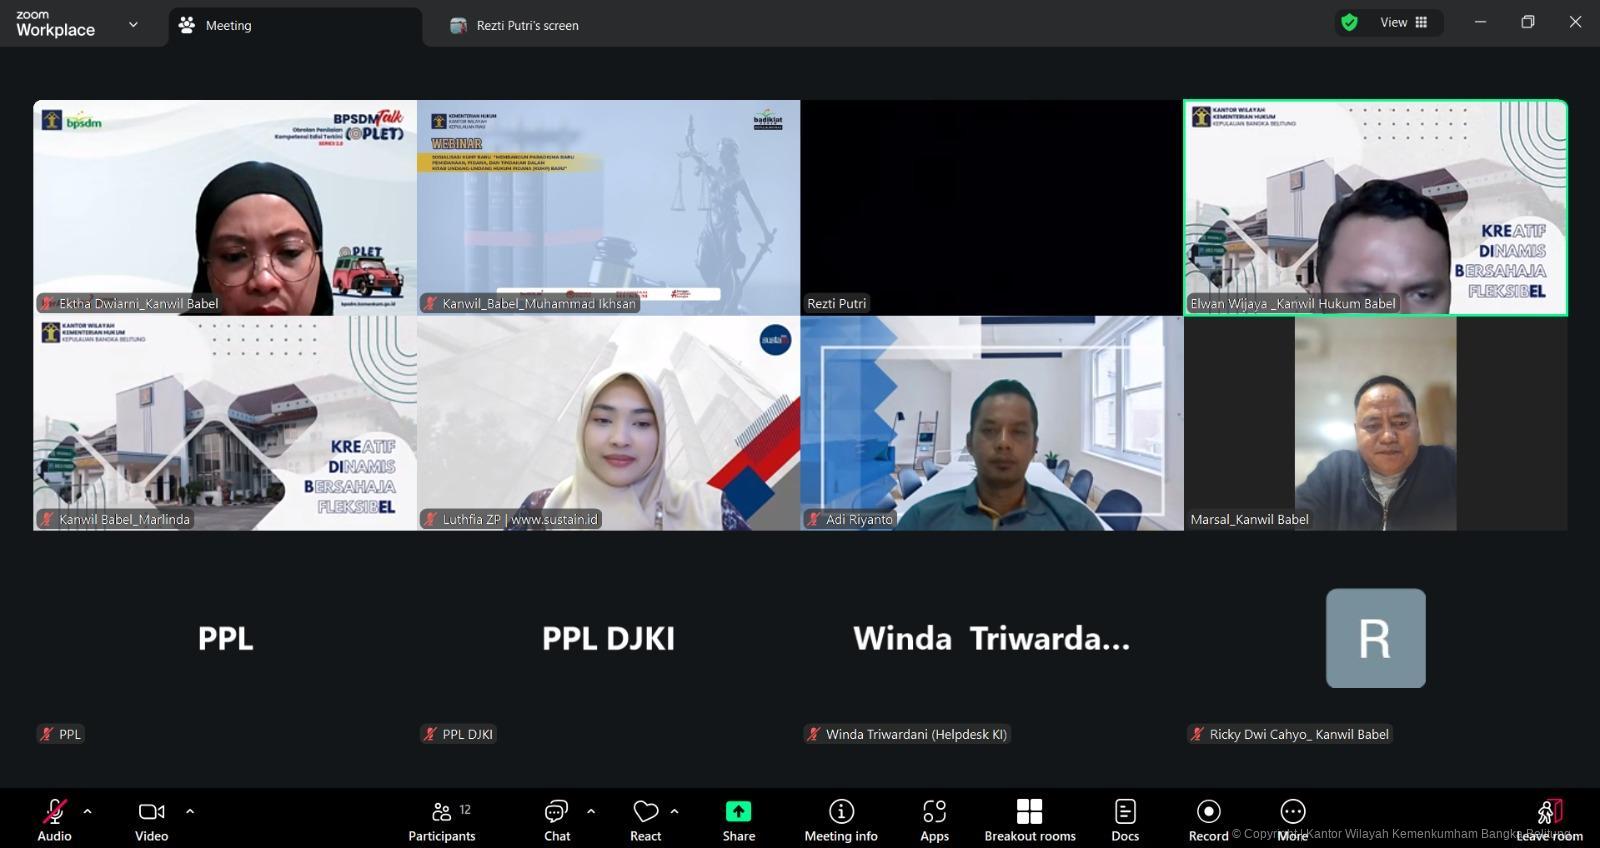Select Winda Triwardani participant tile
This screenshot has height=848, width=1600.
click(x=992, y=638)
